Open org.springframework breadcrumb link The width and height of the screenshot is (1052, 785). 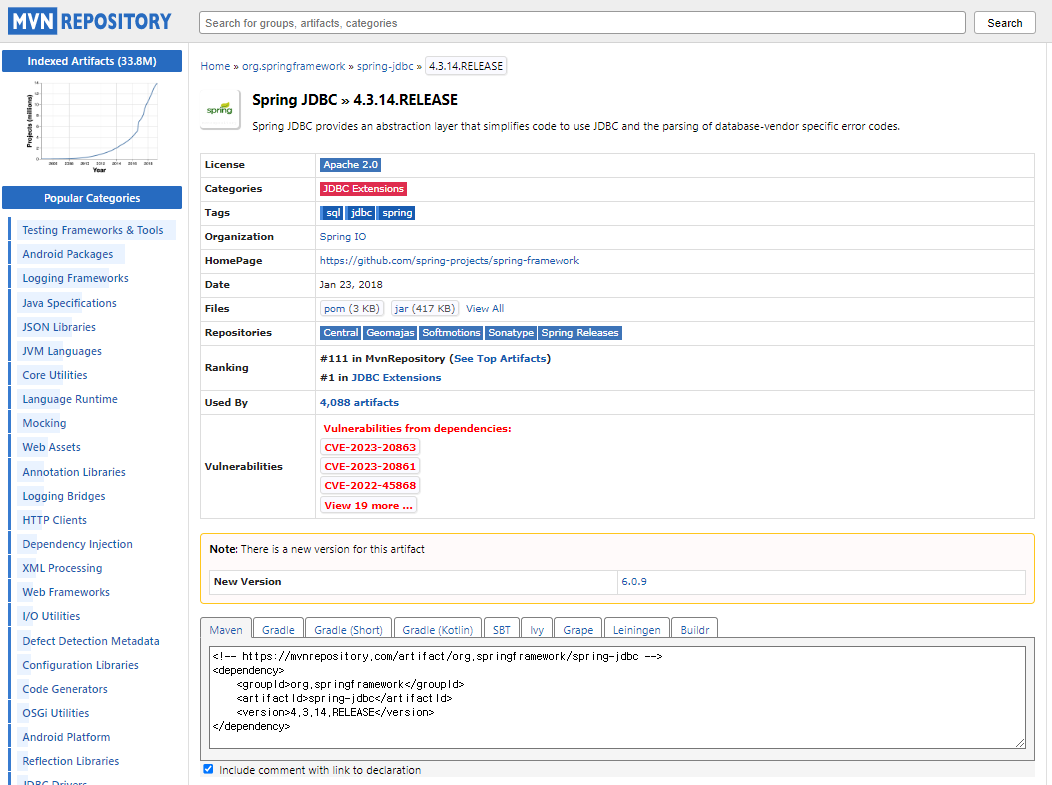tap(293, 66)
